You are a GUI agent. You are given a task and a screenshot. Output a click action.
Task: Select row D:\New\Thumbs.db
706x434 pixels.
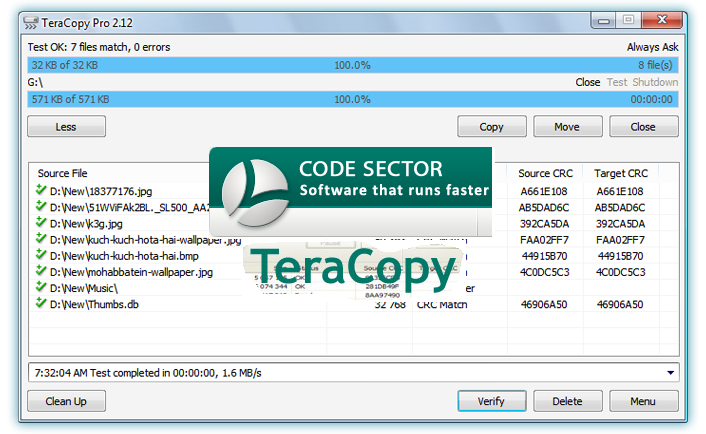pos(353,304)
